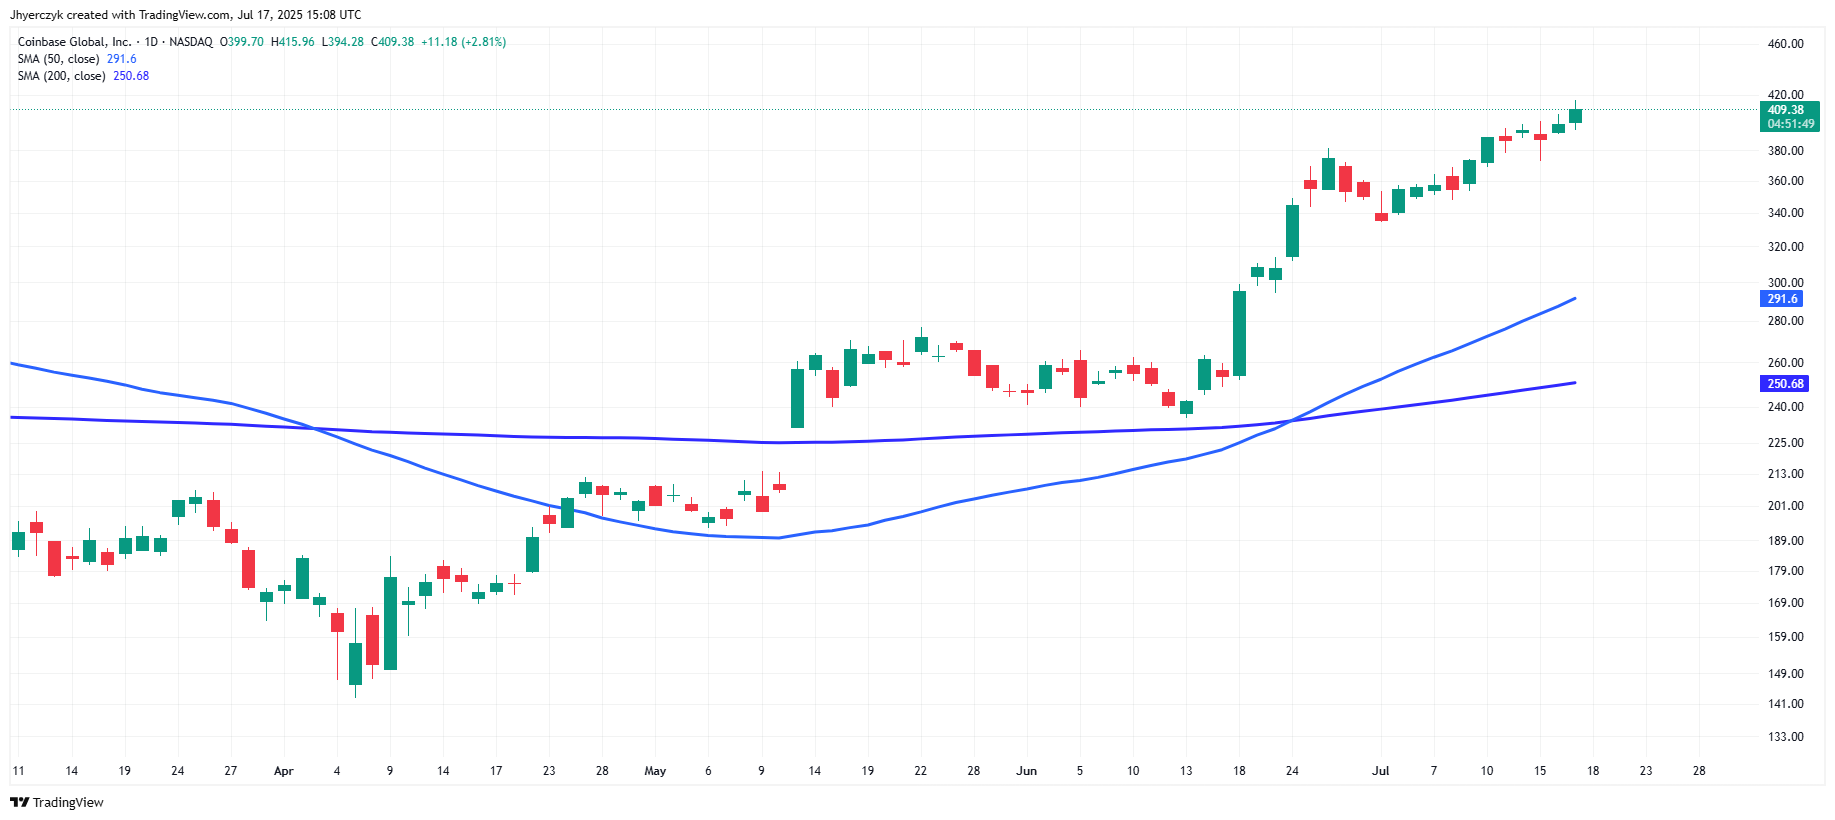Image resolution: width=1835 pixels, height=820 pixels.
Task: Select the SMA (50, close) legend label
Action: tap(58, 59)
